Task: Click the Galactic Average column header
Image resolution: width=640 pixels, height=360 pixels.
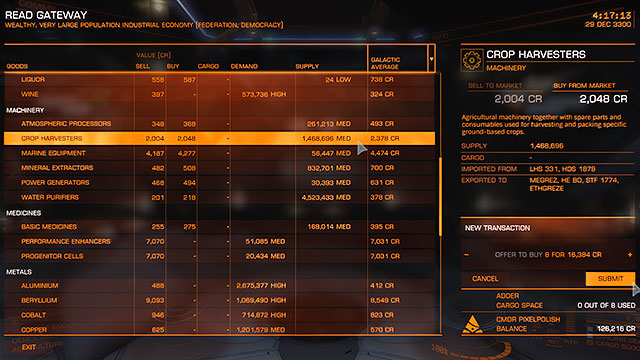Action: [x=385, y=63]
